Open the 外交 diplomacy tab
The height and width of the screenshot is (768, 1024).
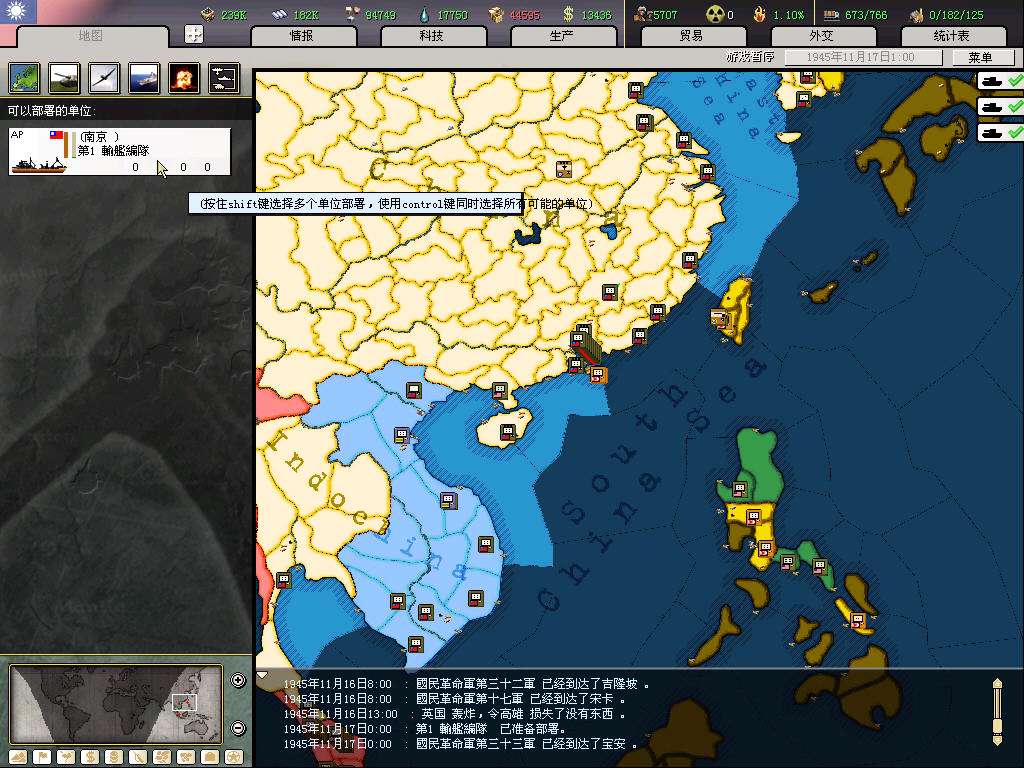tap(822, 36)
